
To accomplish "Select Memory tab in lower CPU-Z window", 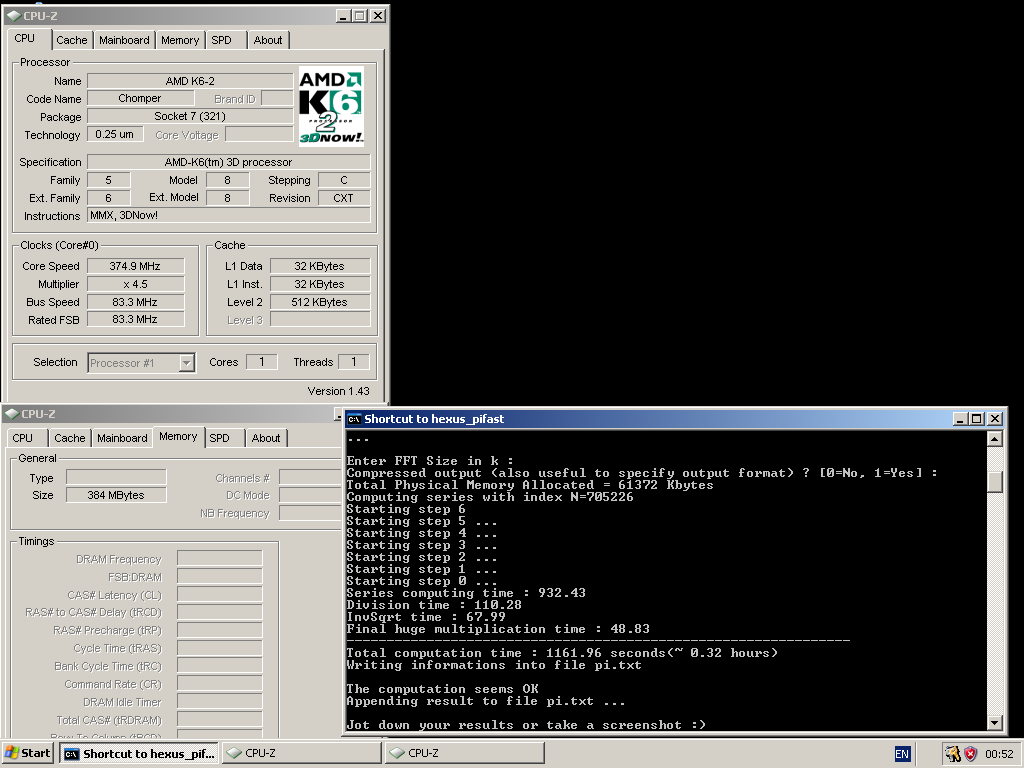I will 178,436.
